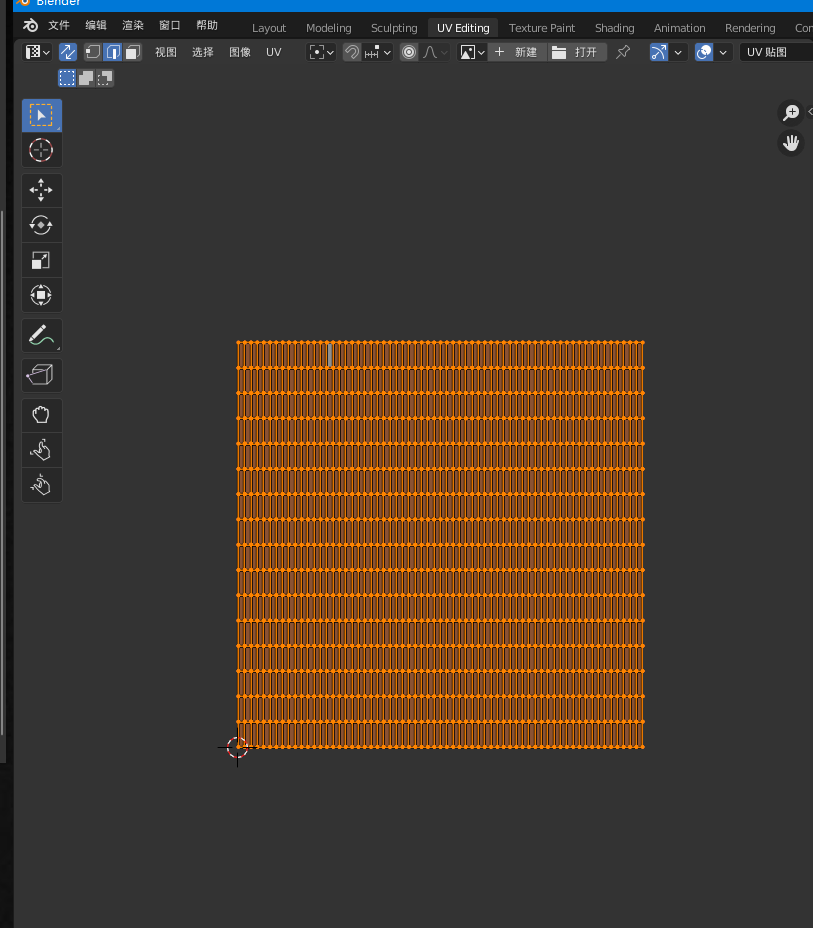The width and height of the screenshot is (813, 928).
Task: Set selection mode to subtract
Action: (x=105, y=78)
